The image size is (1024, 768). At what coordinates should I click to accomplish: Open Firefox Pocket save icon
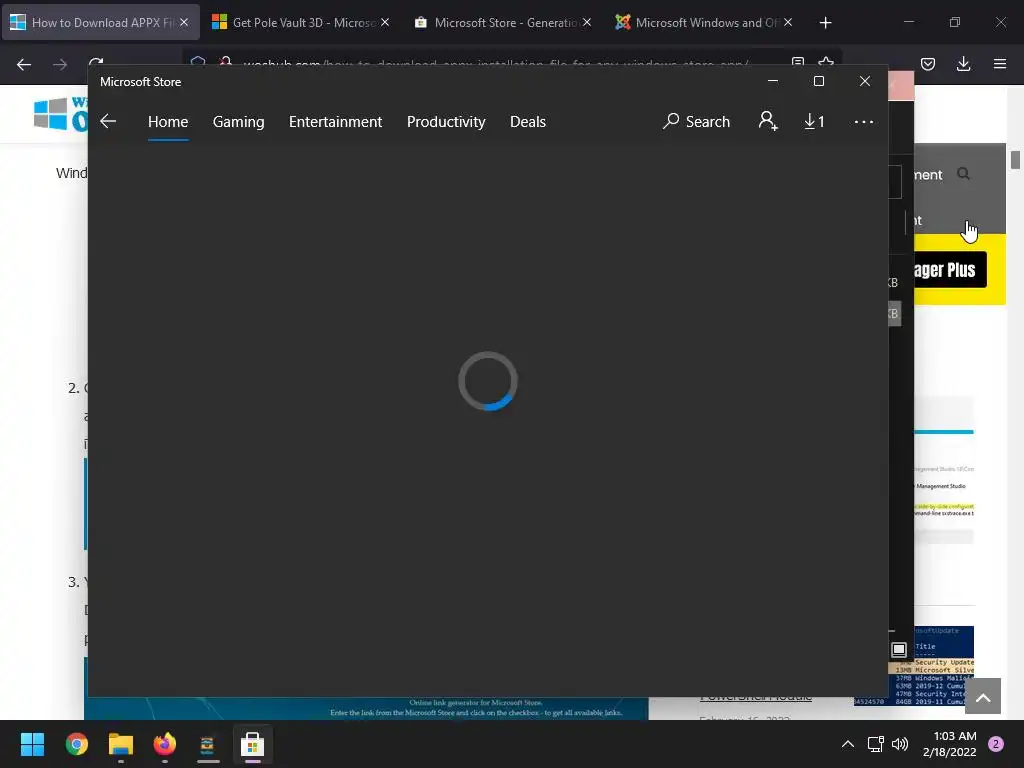[927, 64]
